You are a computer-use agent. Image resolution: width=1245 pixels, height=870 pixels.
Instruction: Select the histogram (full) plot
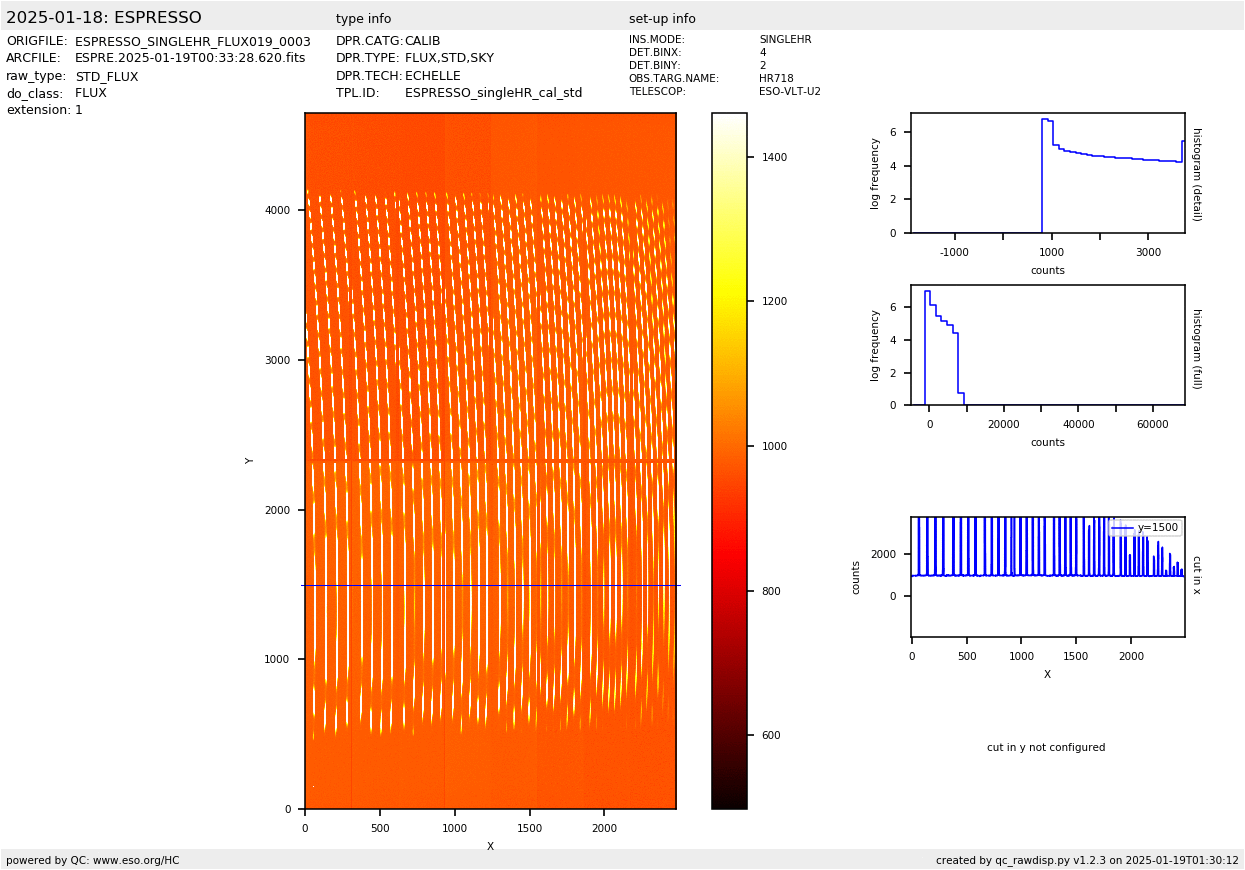coord(1047,345)
